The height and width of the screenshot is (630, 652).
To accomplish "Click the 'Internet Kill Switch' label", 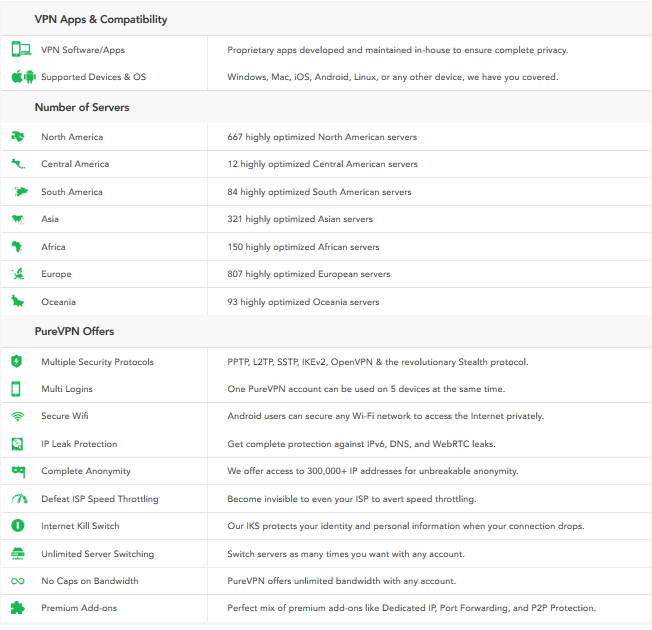I will 80,526.
